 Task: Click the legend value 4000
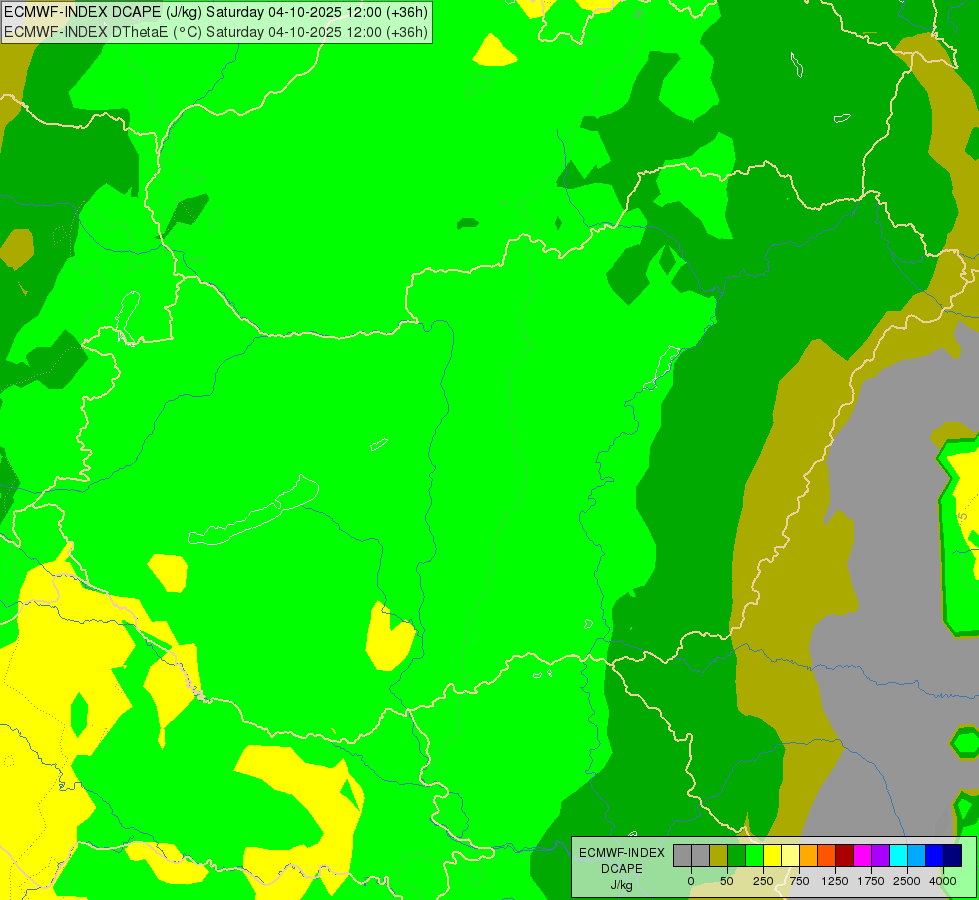coord(943,881)
